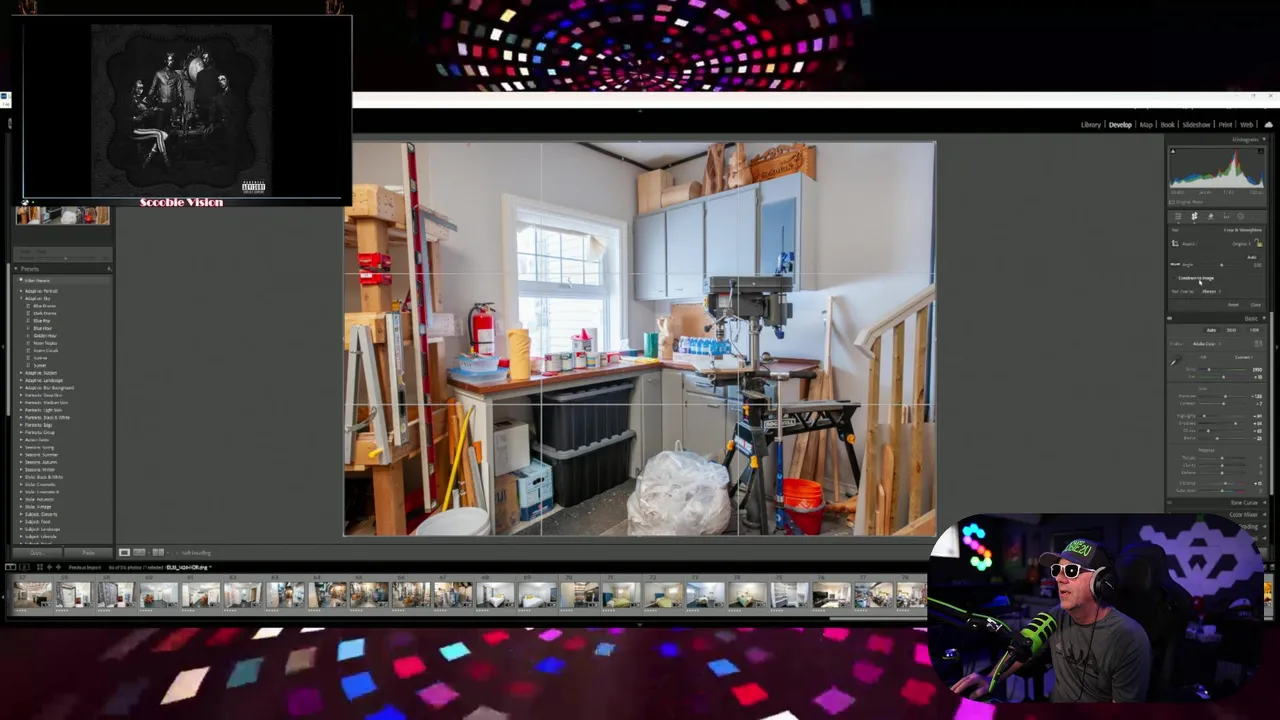Toggle shadow clipping indicator in histogram

[1173, 151]
